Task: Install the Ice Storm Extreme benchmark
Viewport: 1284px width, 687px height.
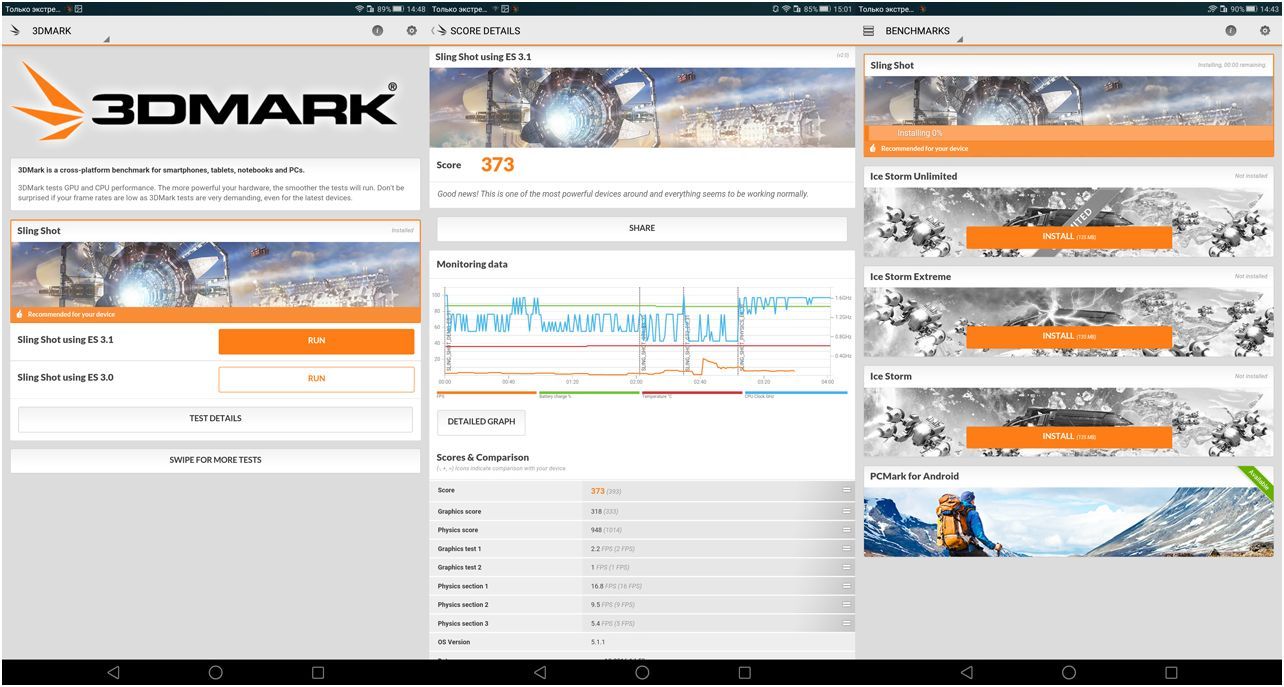Action: point(1068,337)
